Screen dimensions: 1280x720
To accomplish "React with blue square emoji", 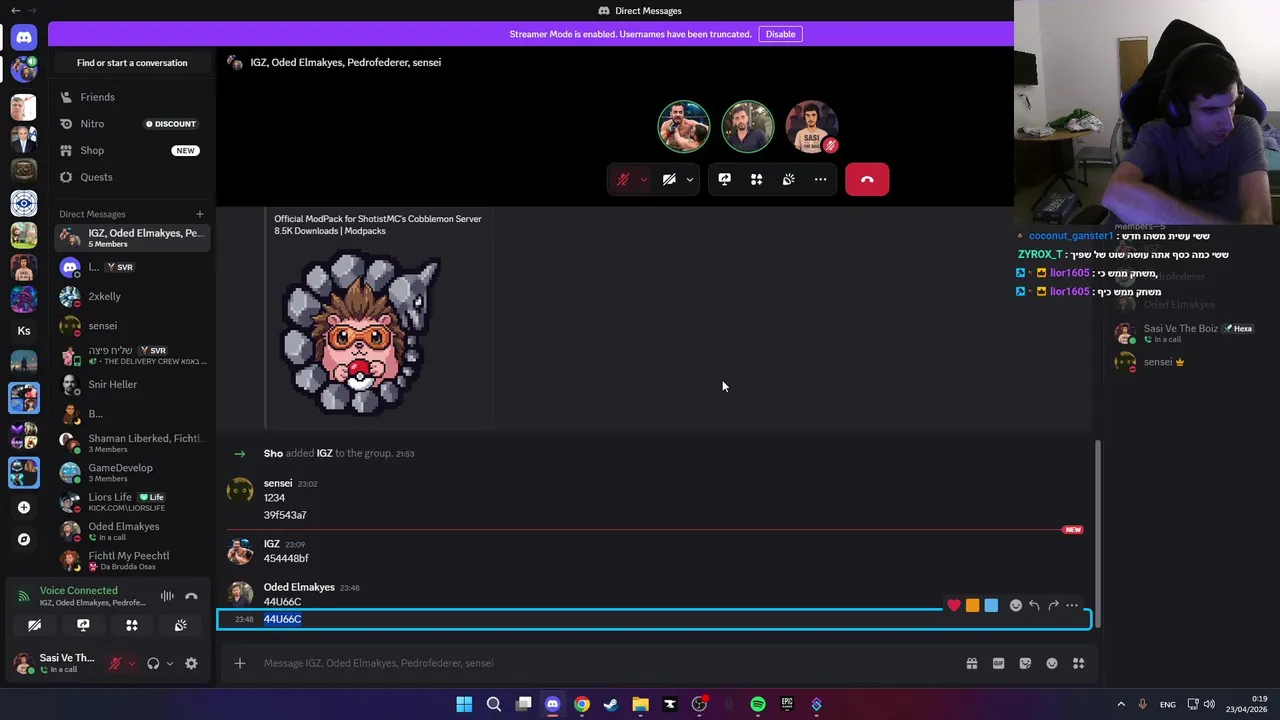I will [991, 605].
